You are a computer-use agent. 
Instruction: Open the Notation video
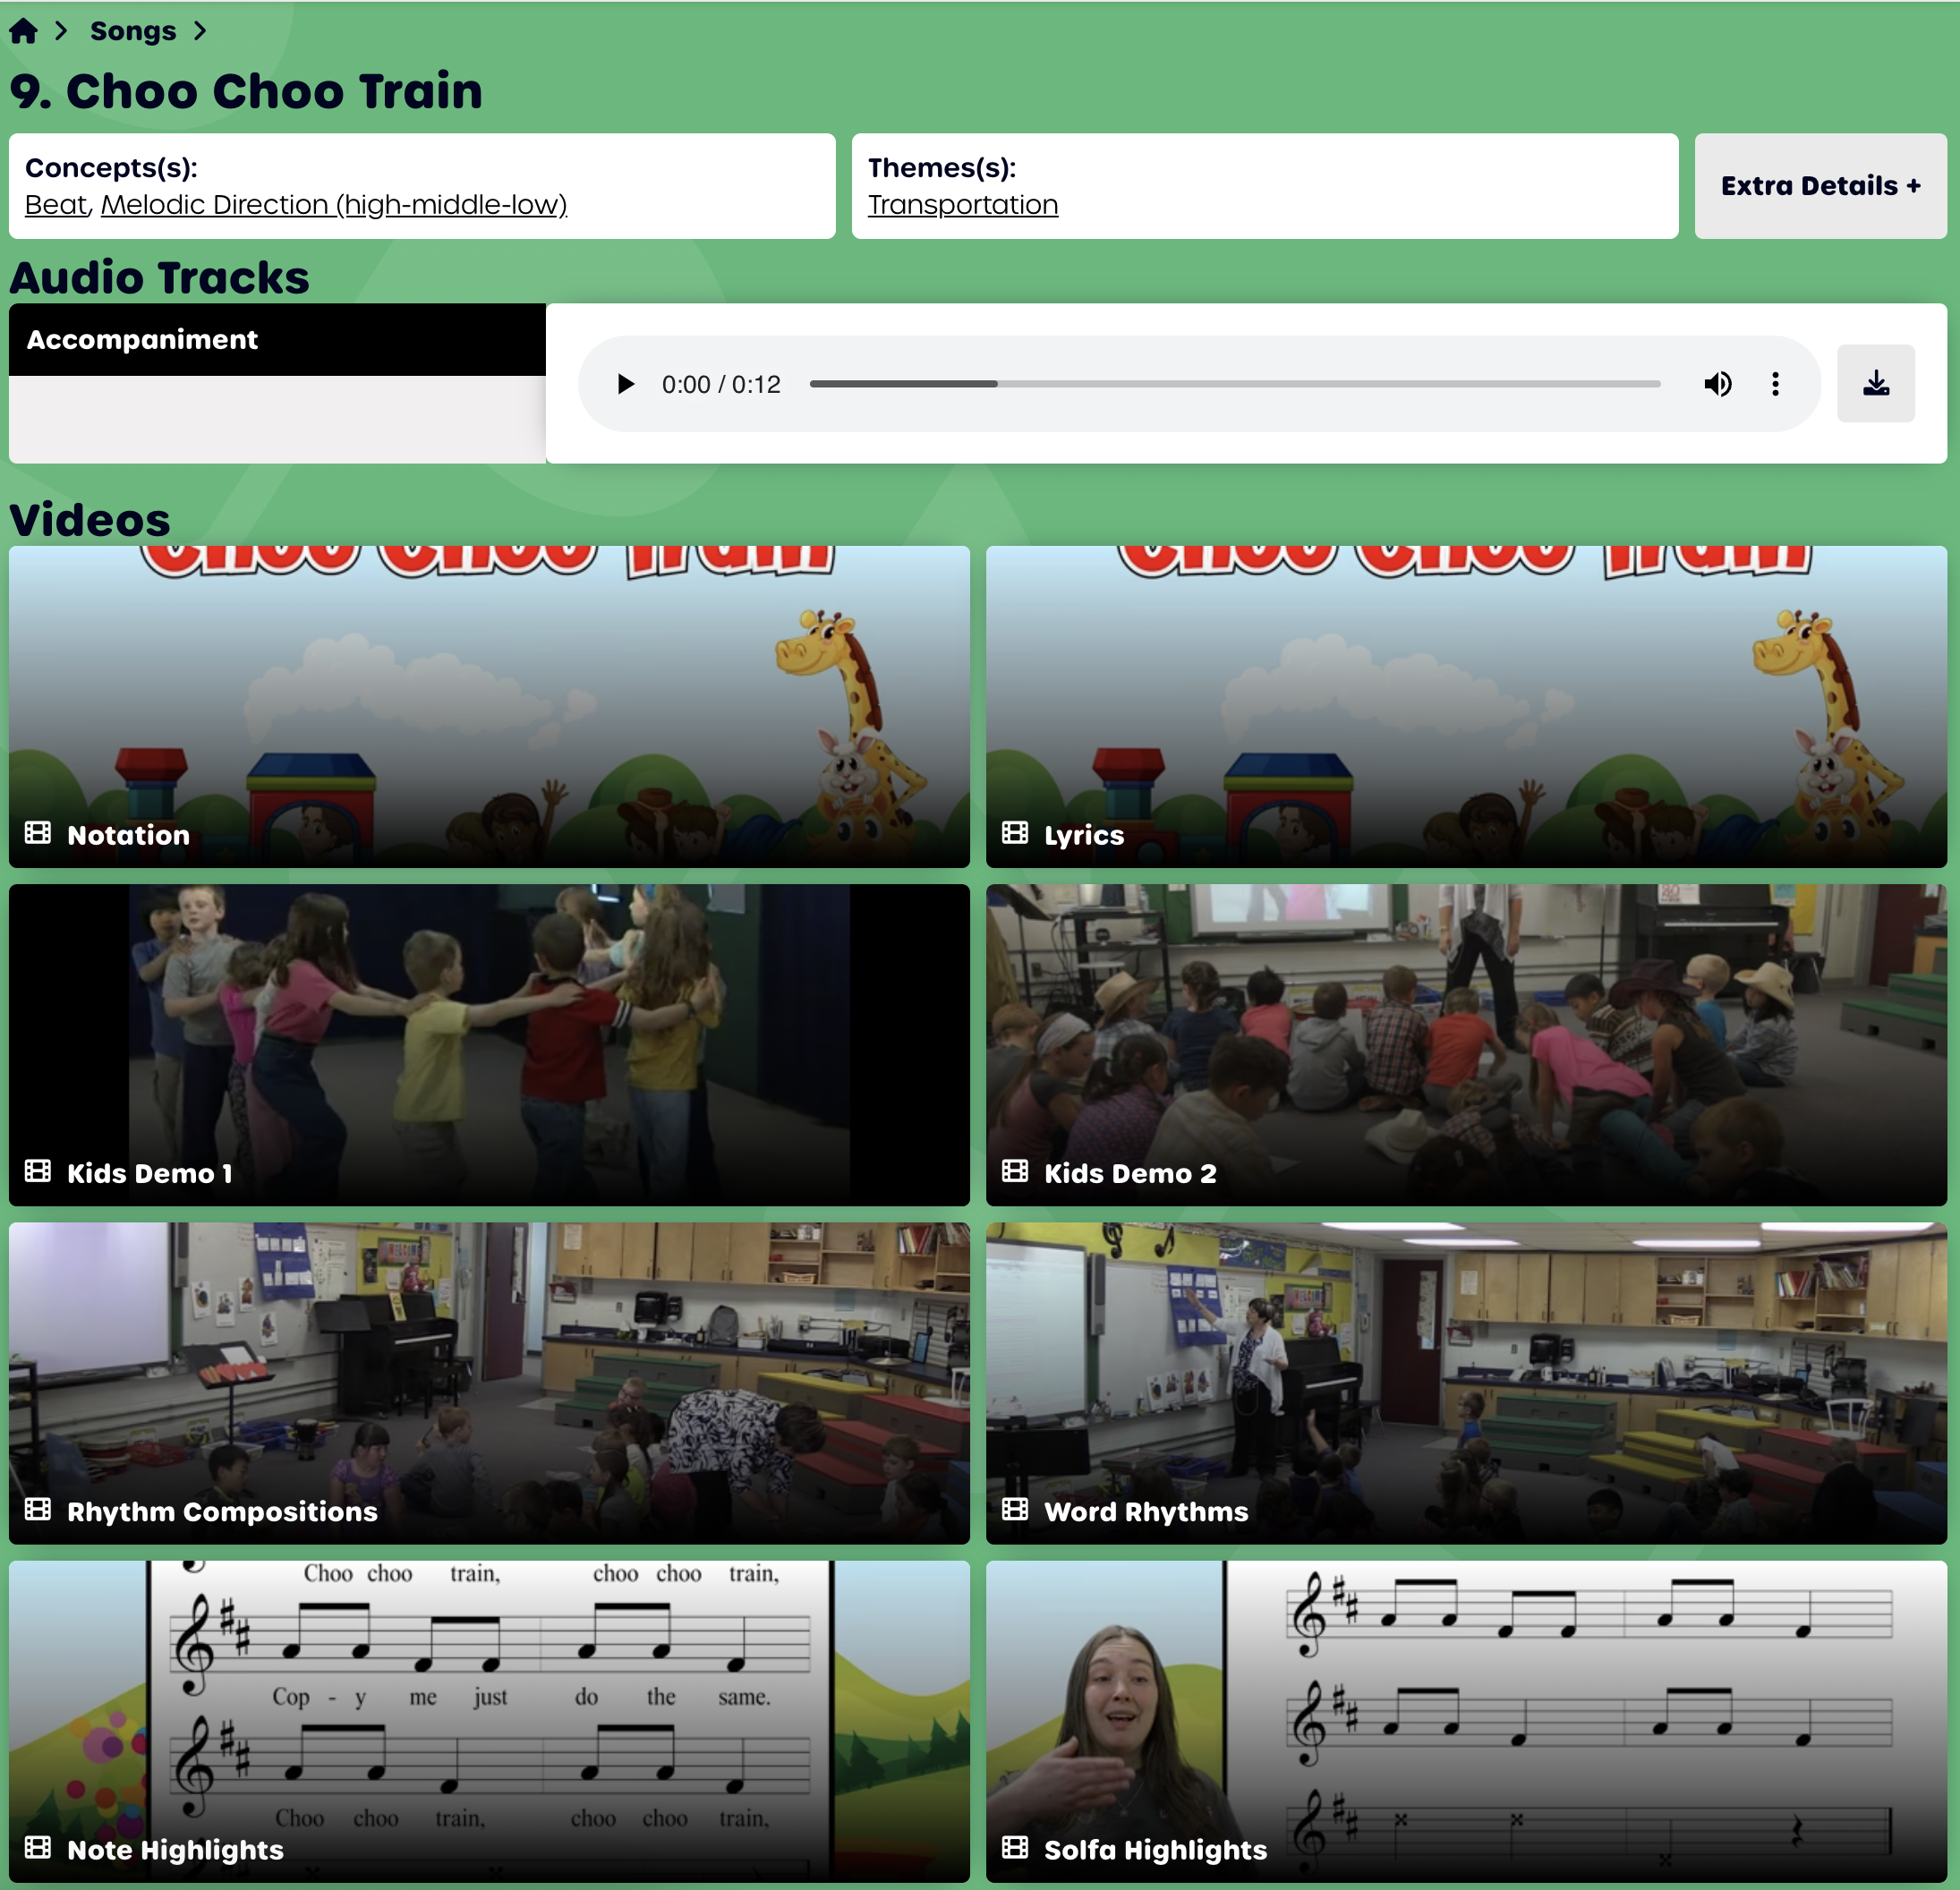[489, 706]
